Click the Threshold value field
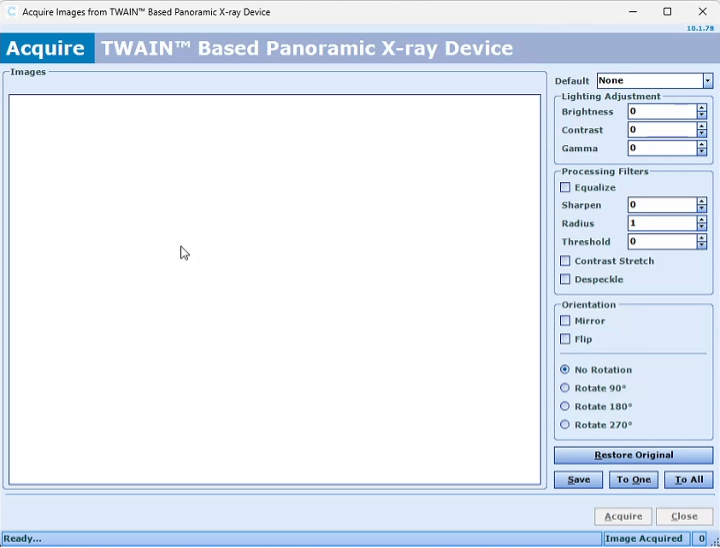Image resolution: width=720 pixels, height=548 pixels. [x=662, y=242]
